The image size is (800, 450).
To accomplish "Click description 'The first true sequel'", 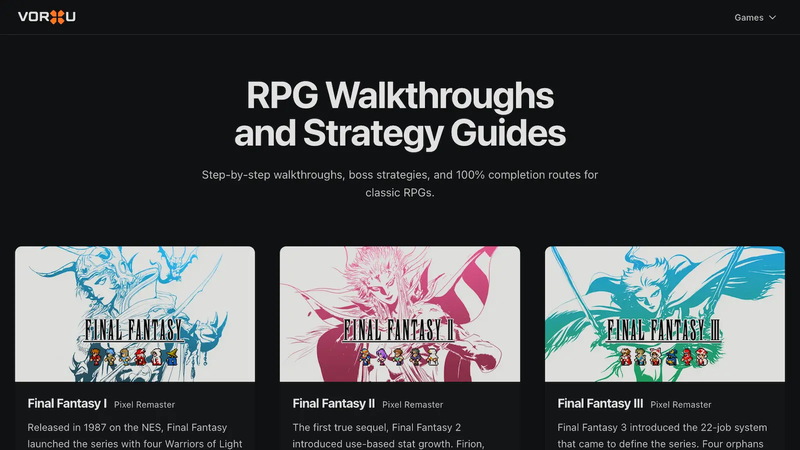I will coord(389,436).
